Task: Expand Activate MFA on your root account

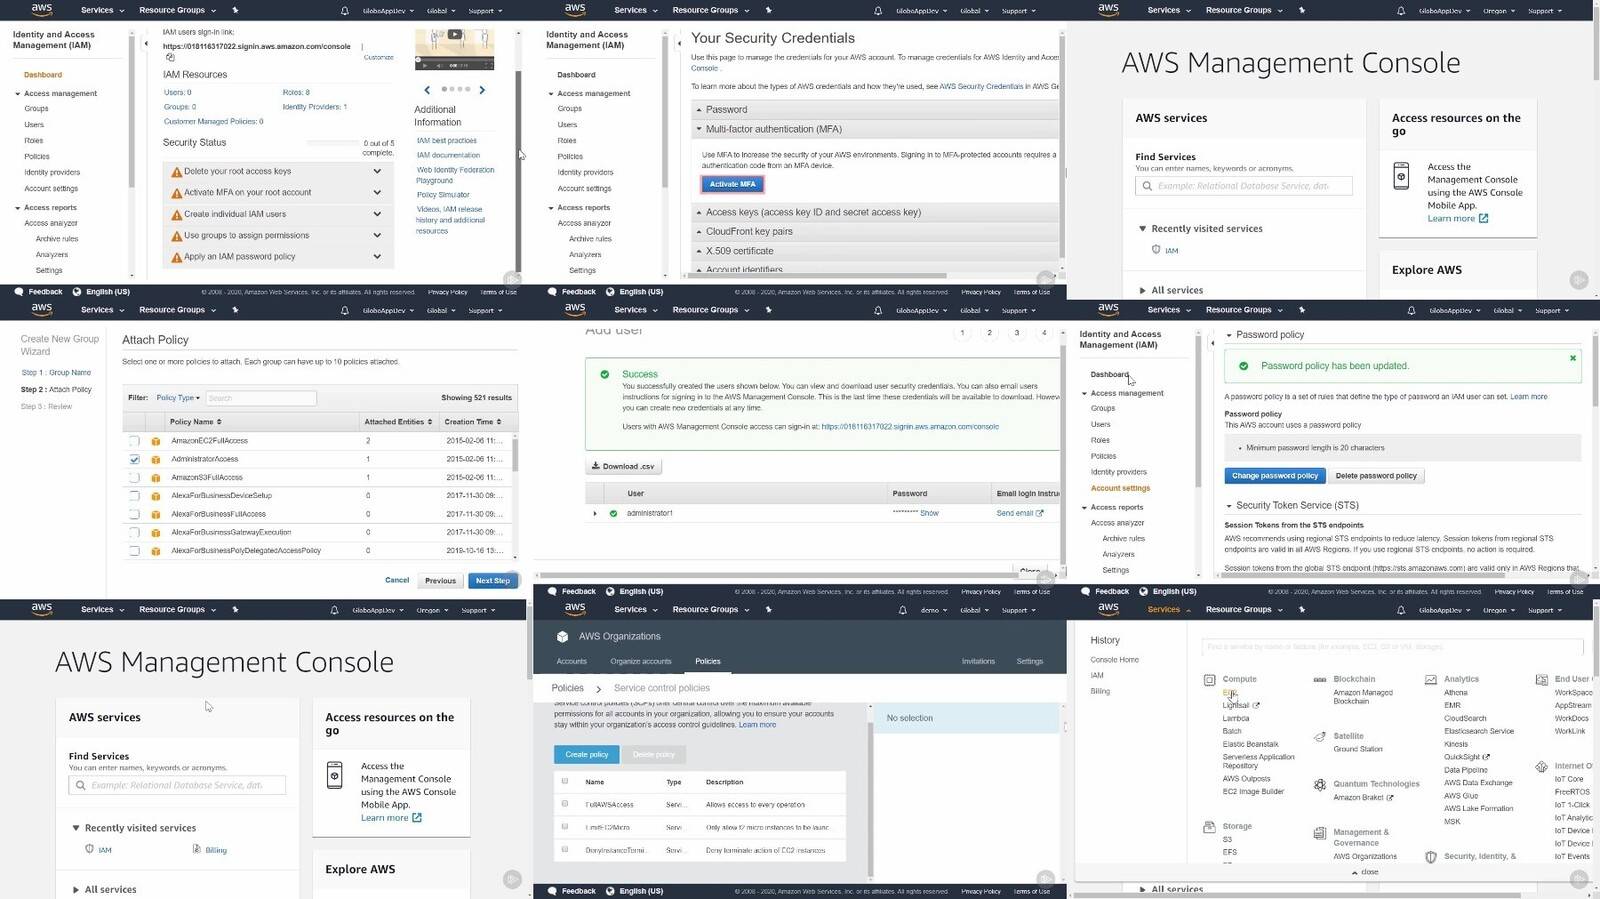Action: tap(377, 192)
